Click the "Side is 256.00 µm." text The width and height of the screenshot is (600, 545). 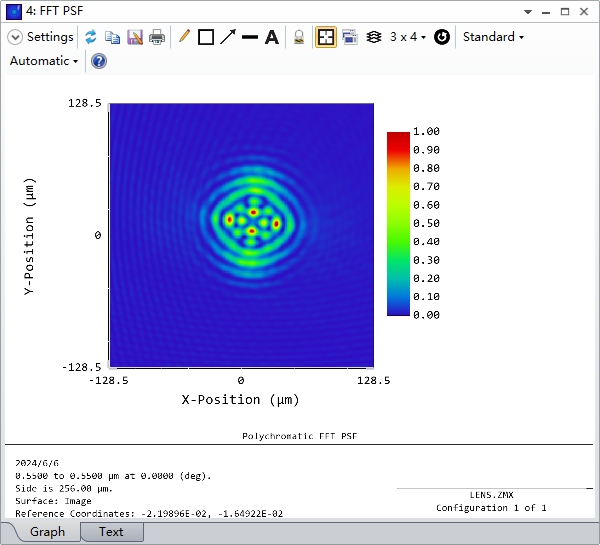coord(64,489)
